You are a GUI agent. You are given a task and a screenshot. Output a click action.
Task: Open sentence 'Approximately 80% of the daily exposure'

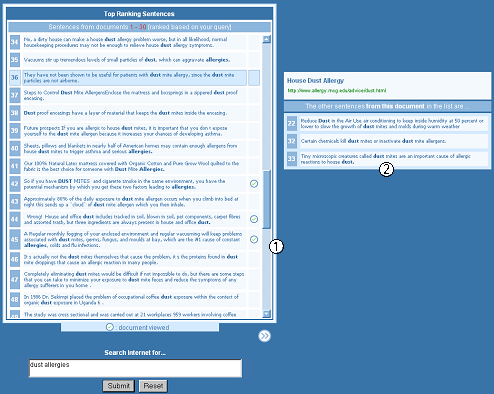(134, 201)
